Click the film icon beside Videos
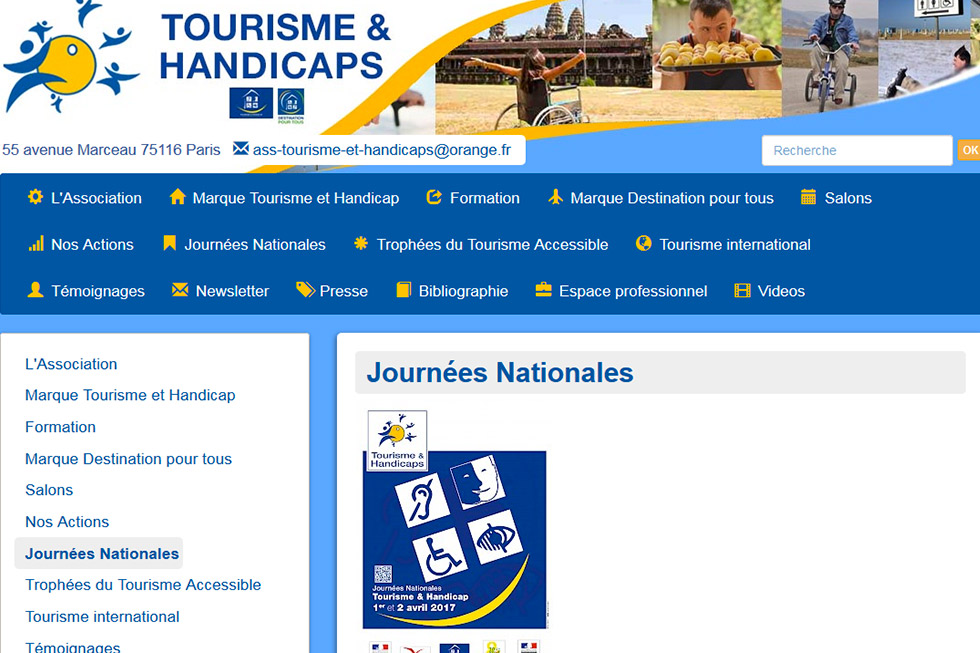980x653 pixels. click(742, 291)
